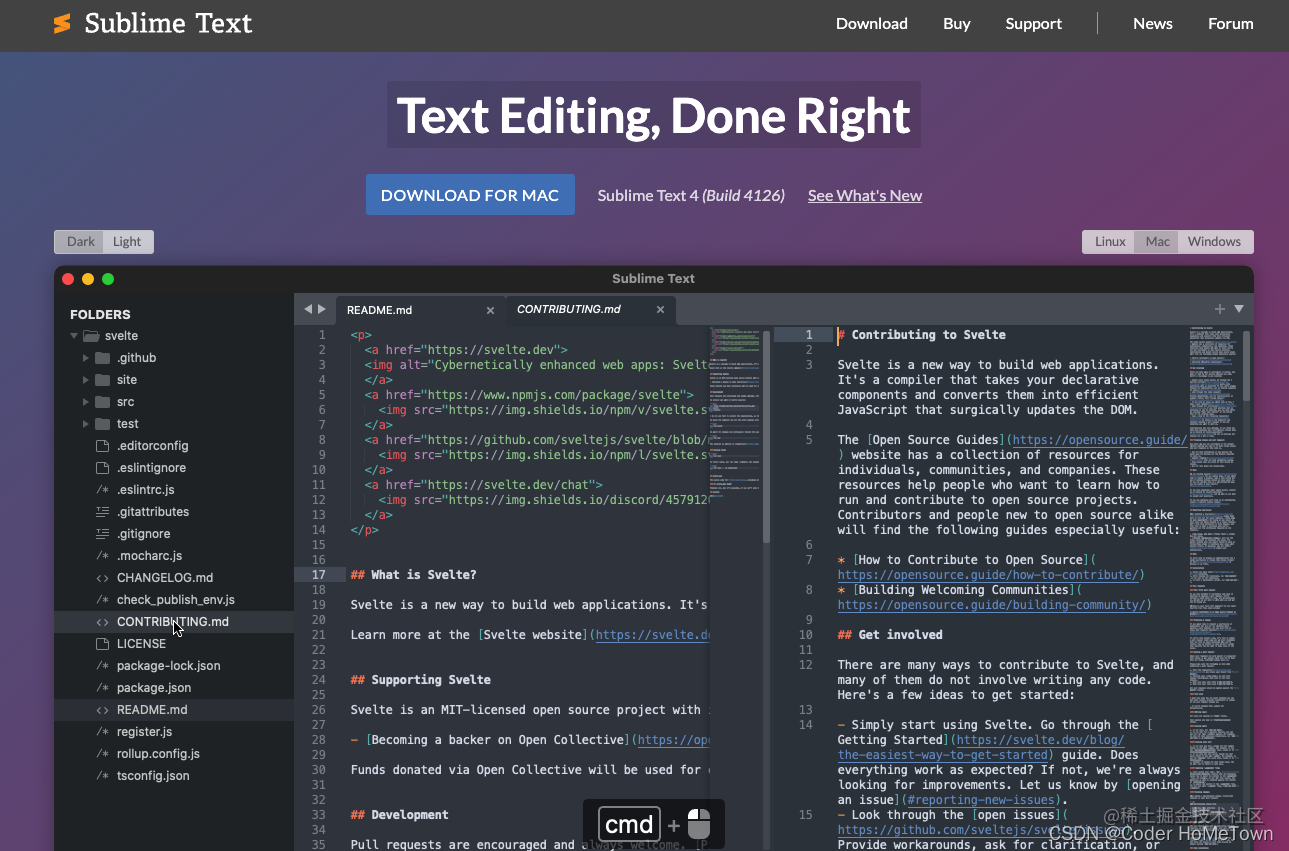Screen dimensions: 1289x851
Task: Expand the test folder arrow
Action: tap(86, 424)
